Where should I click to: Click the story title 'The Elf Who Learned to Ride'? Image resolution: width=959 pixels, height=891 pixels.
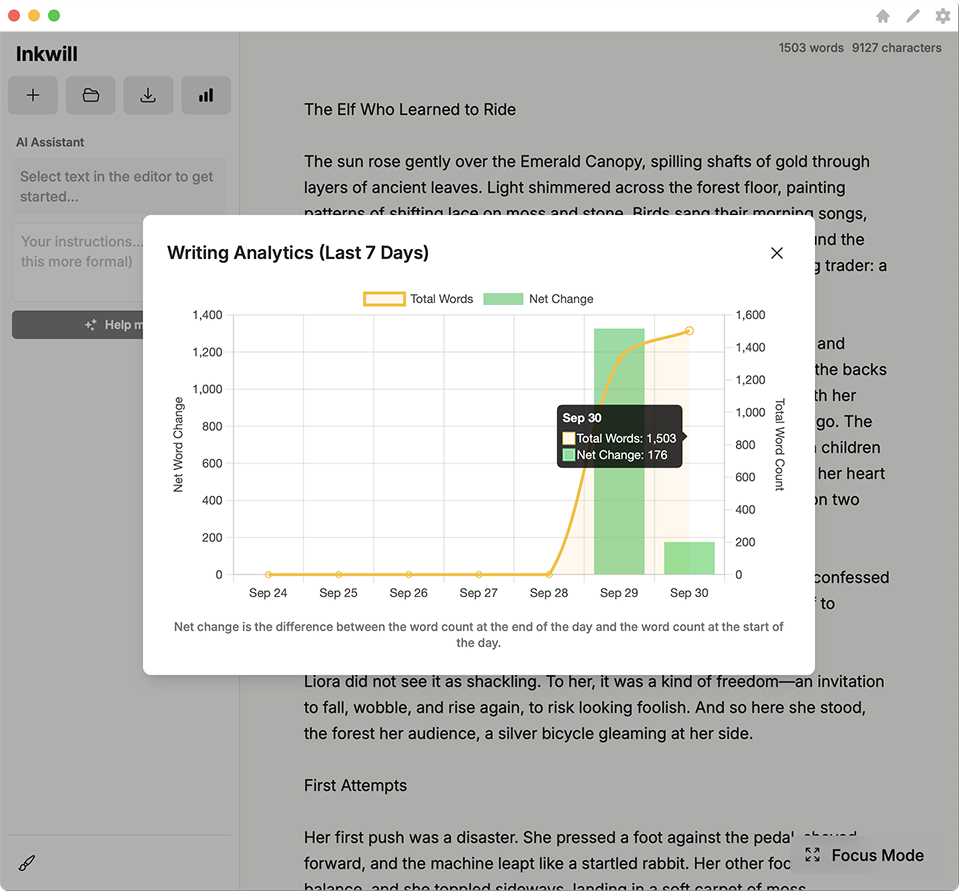point(410,109)
